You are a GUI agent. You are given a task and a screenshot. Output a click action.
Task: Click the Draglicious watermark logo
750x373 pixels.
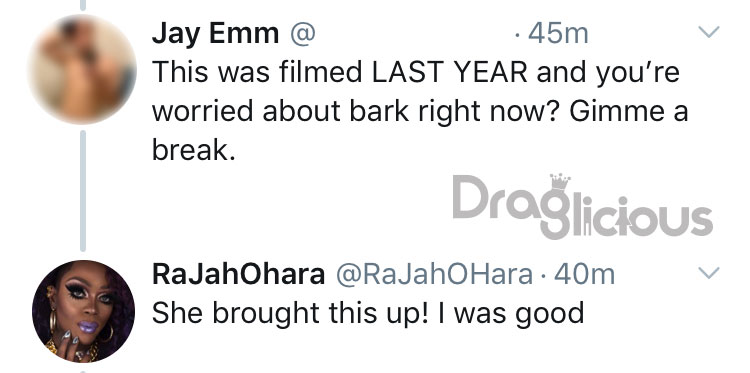pyautogui.click(x=583, y=207)
